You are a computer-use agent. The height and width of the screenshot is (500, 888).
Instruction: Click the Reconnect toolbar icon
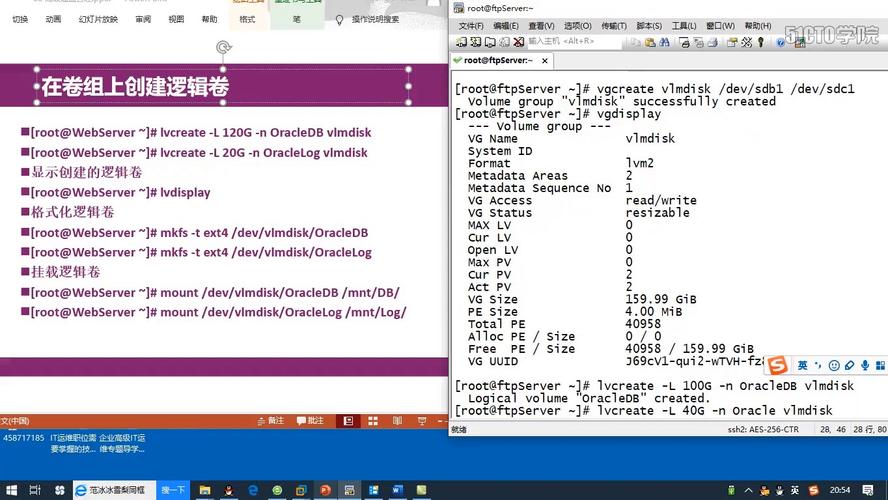point(504,42)
